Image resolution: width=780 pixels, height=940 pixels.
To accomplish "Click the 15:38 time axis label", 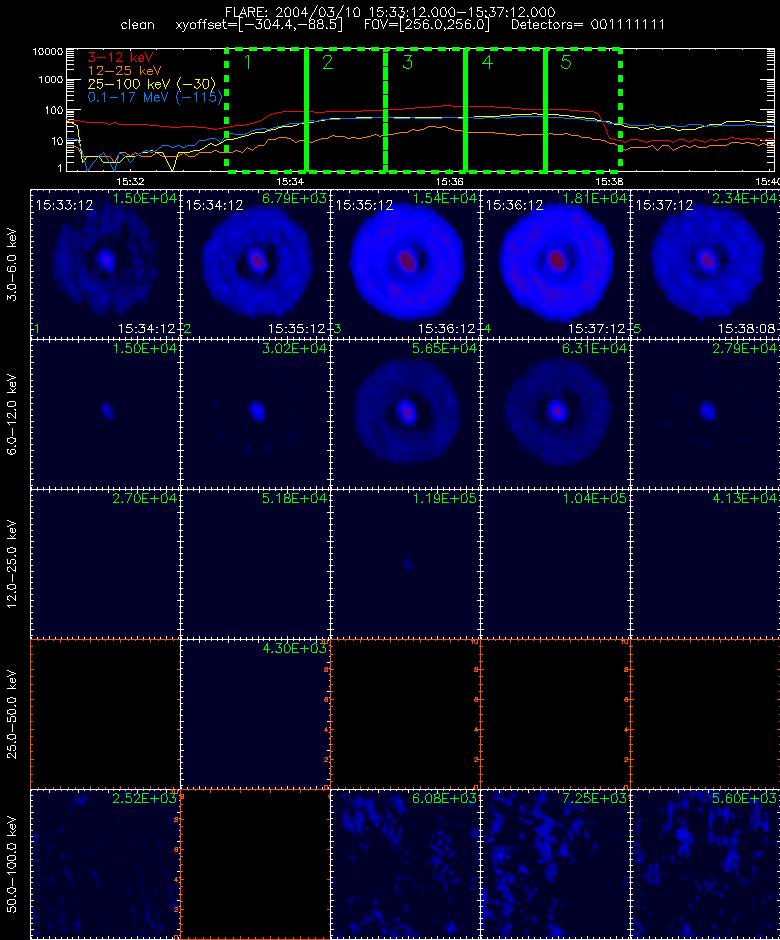I will tap(609, 182).
